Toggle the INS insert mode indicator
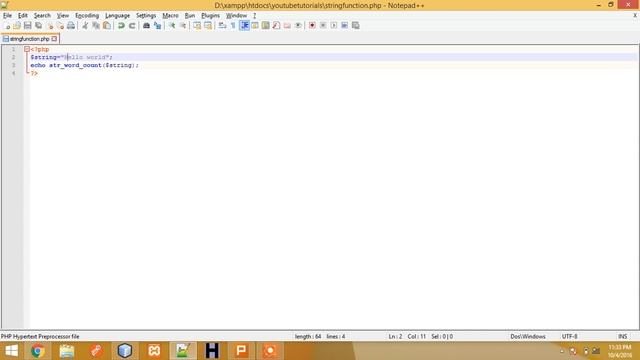This screenshot has width=640, height=360. pos(622,336)
